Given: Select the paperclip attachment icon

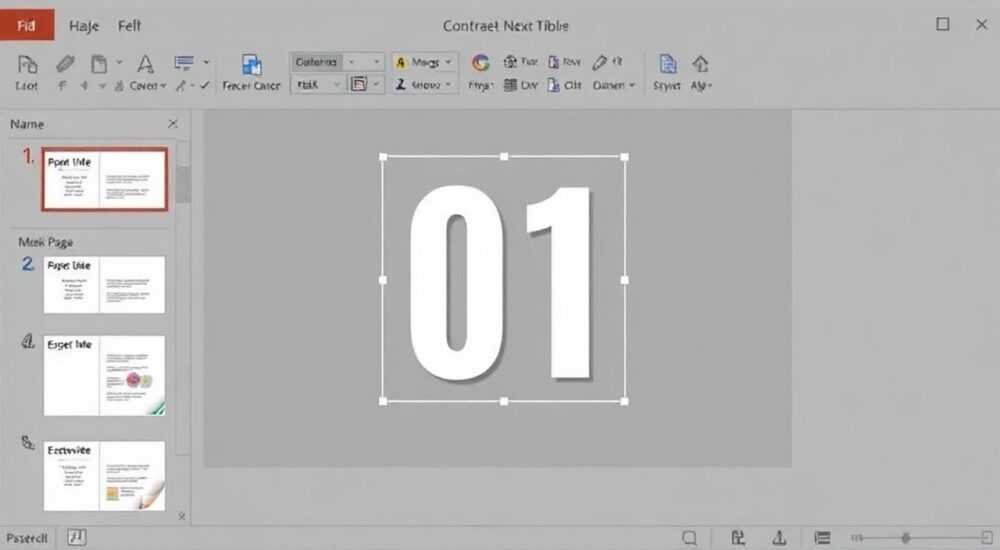Looking at the screenshot, I should [65, 63].
